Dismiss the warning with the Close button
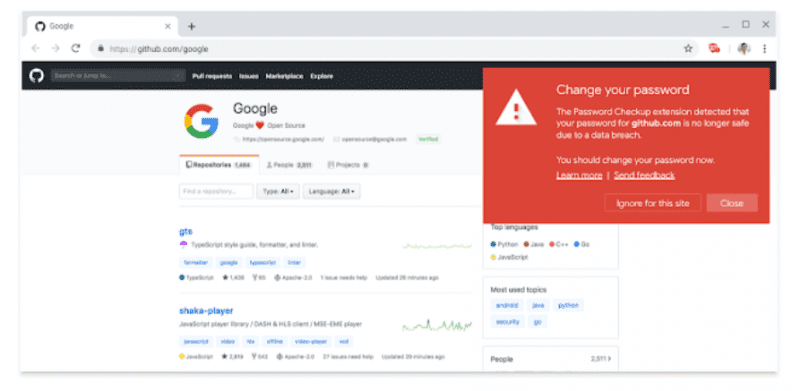Viewport: 800px width, 391px height. (732, 203)
